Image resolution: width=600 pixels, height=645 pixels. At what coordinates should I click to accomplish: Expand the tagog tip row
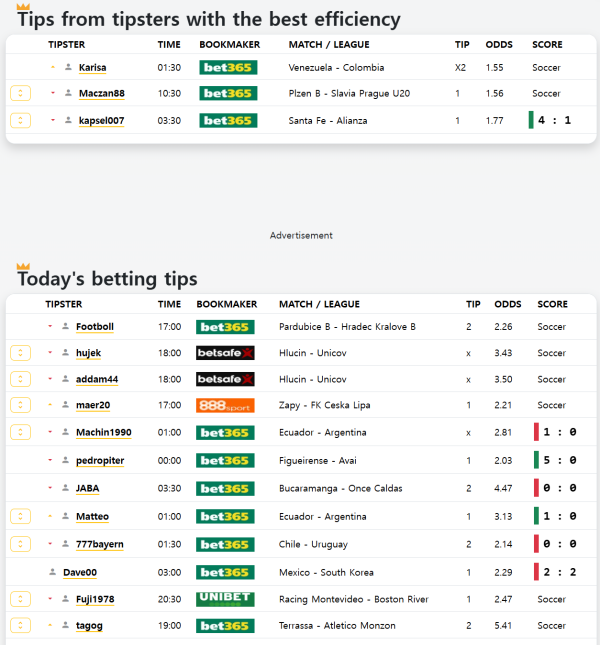[x=20, y=625]
